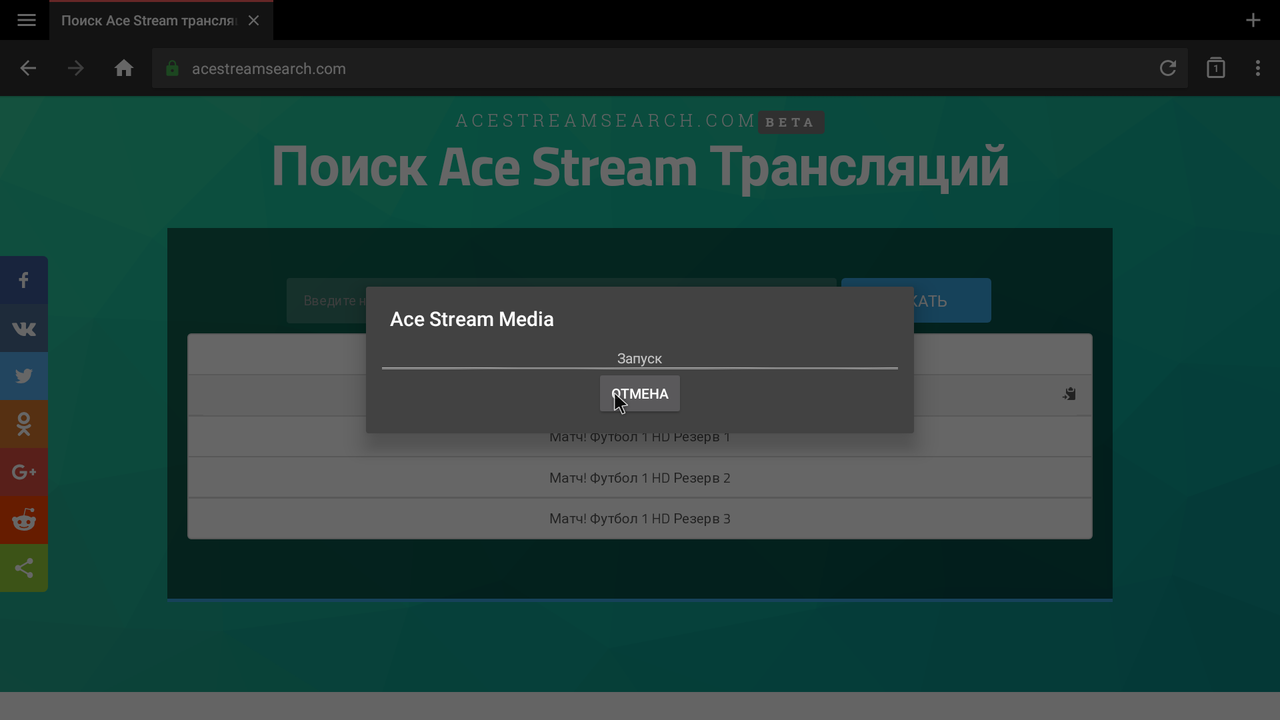Open Матч! Футбол 1 HD Резерв 3

(640, 519)
